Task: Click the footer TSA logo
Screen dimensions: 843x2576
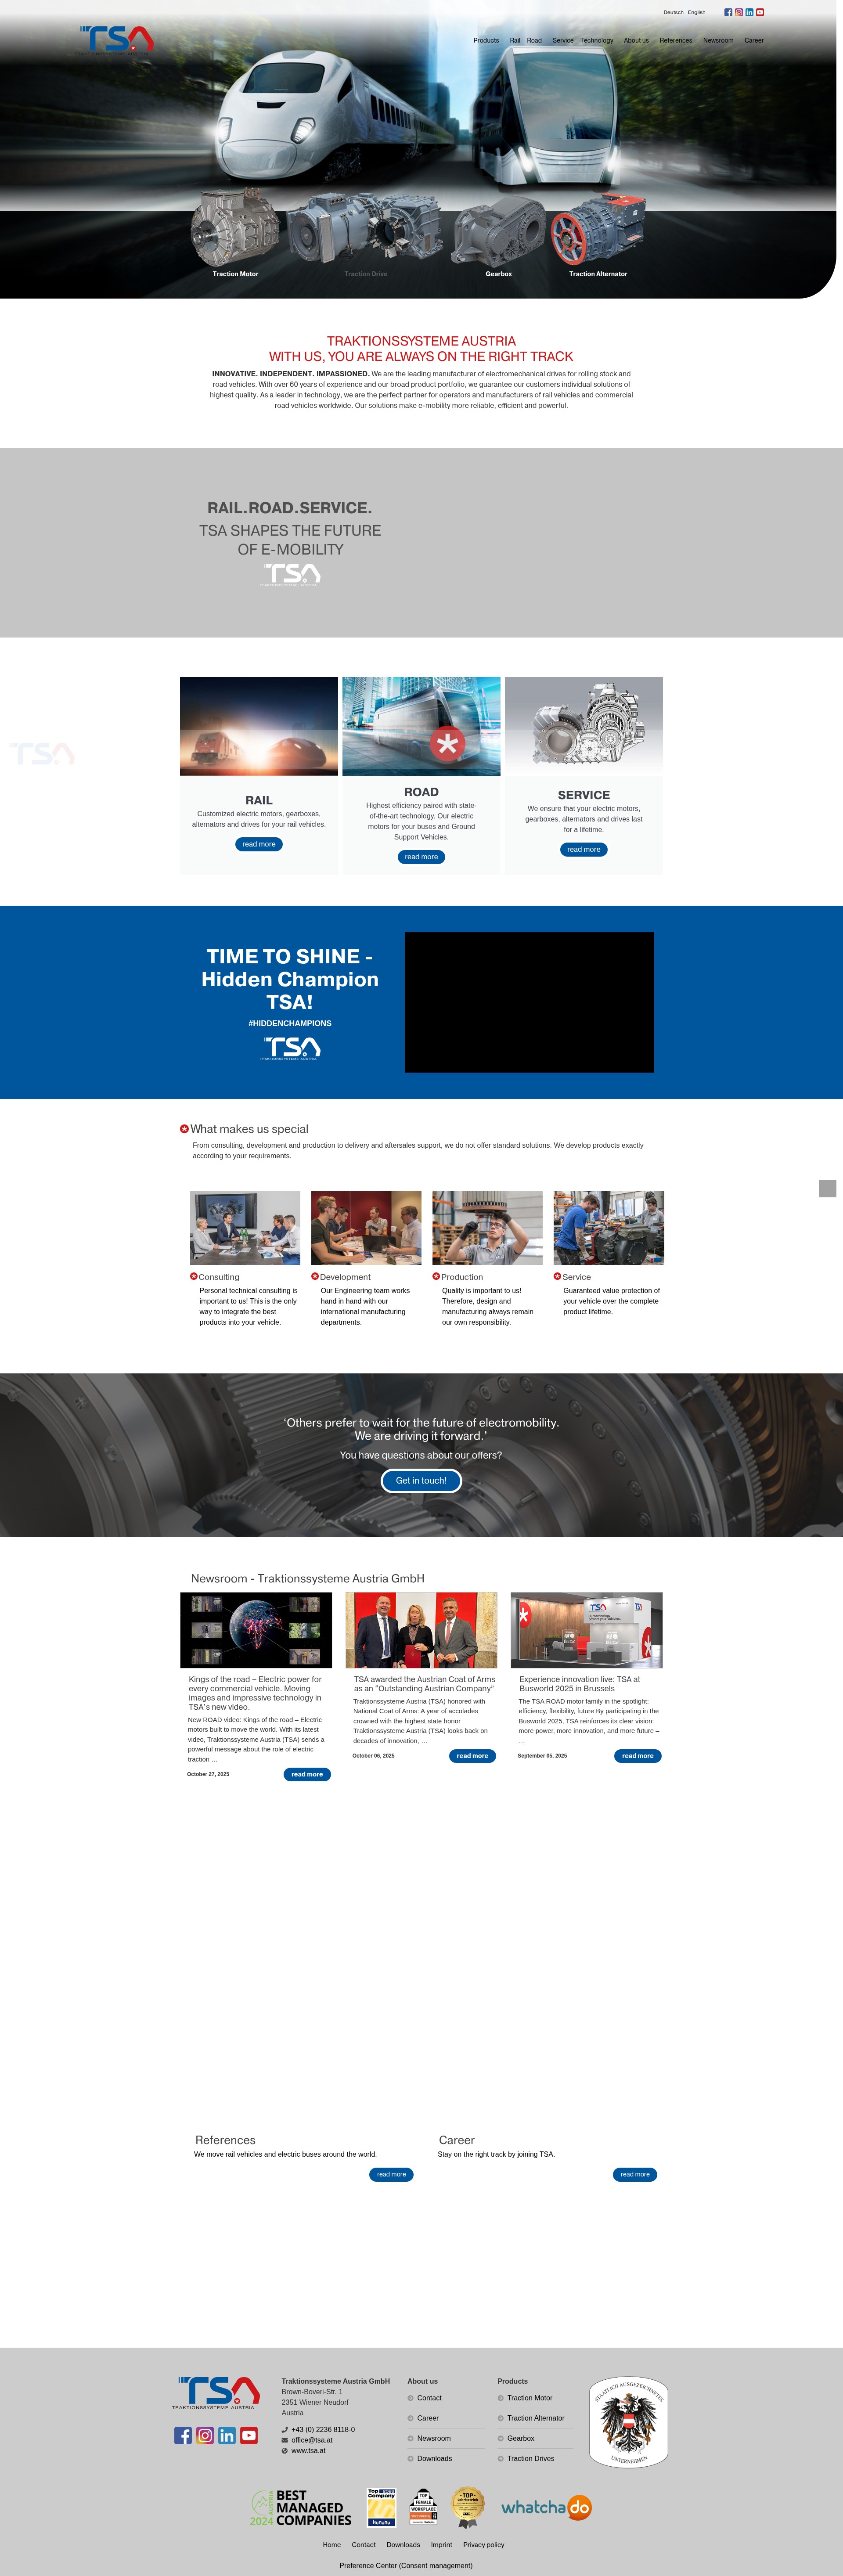Action: pyautogui.click(x=216, y=2393)
